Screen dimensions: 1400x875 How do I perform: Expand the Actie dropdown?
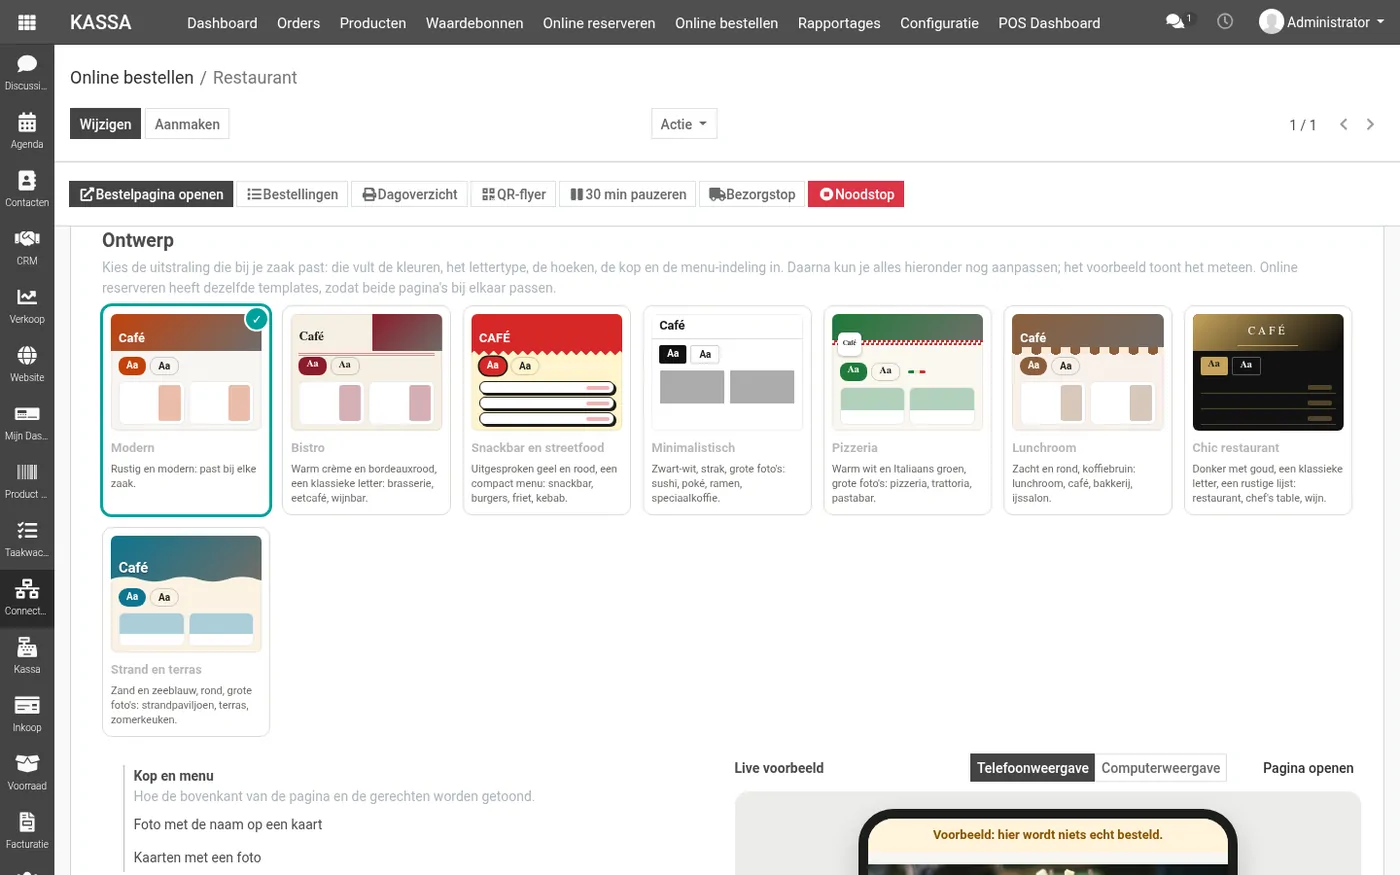pos(684,124)
